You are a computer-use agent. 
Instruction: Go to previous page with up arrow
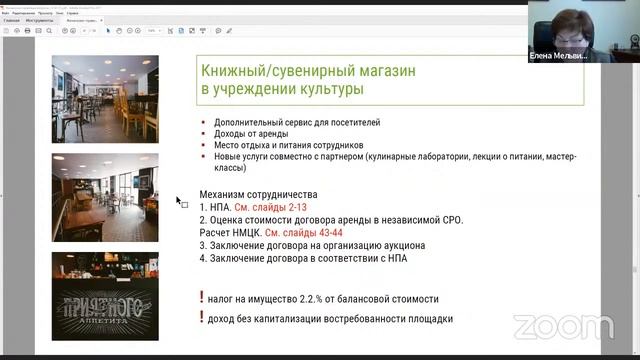coord(65,31)
